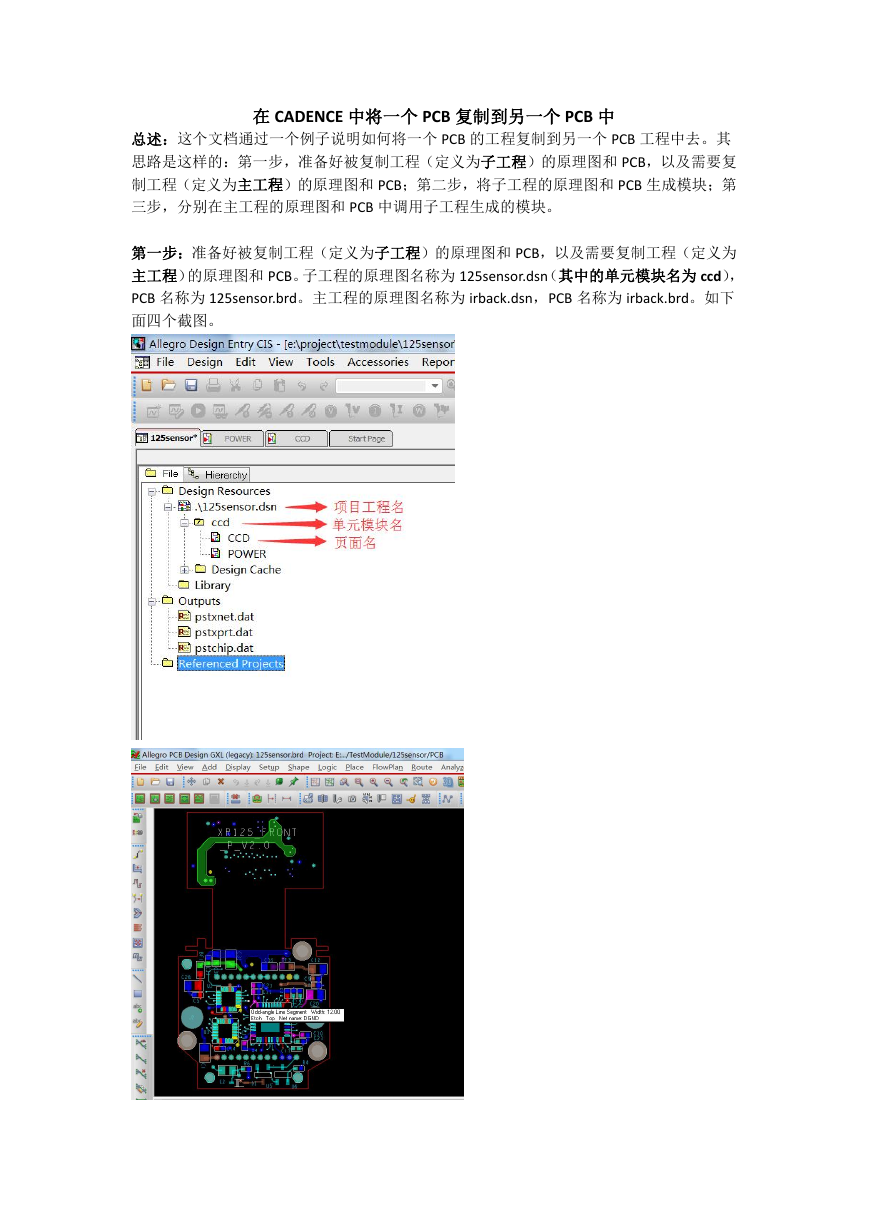Open the Tools menu
This screenshot has width=869, height=1228.
[x=320, y=362]
